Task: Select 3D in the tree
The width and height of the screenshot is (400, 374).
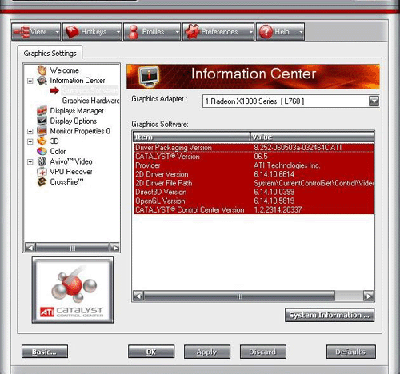Action: pyautogui.click(x=54, y=141)
